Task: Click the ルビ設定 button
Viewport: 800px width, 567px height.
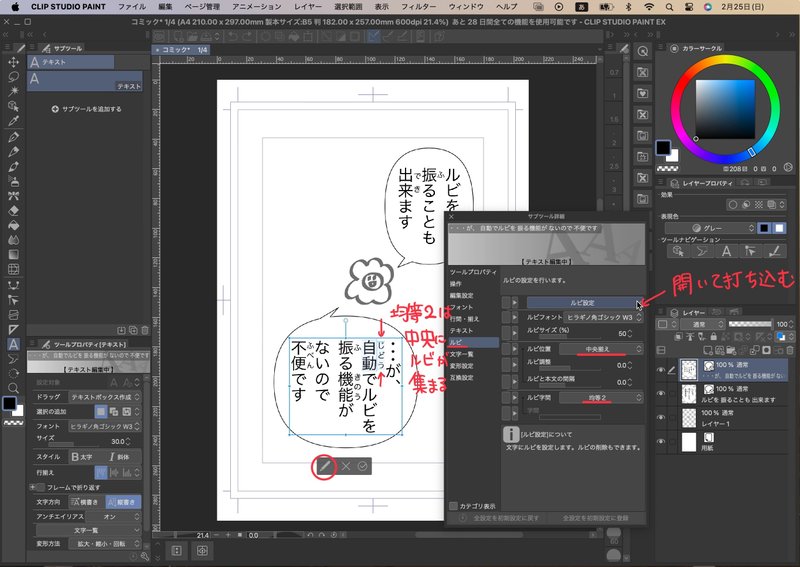Action: coord(582,303)
